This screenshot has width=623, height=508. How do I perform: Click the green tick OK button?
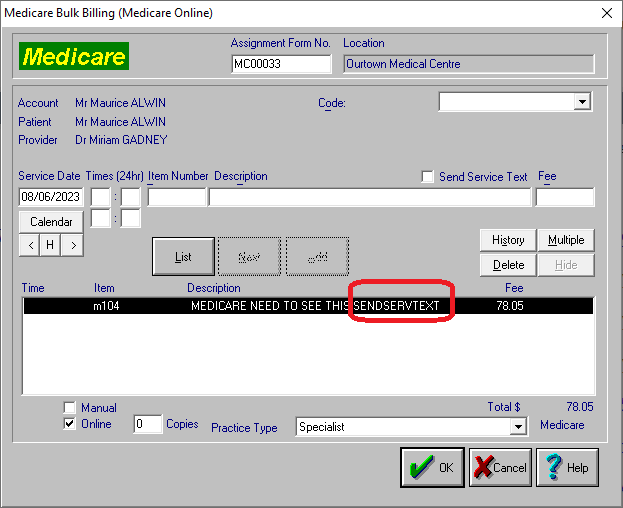[x=432, y=467]
